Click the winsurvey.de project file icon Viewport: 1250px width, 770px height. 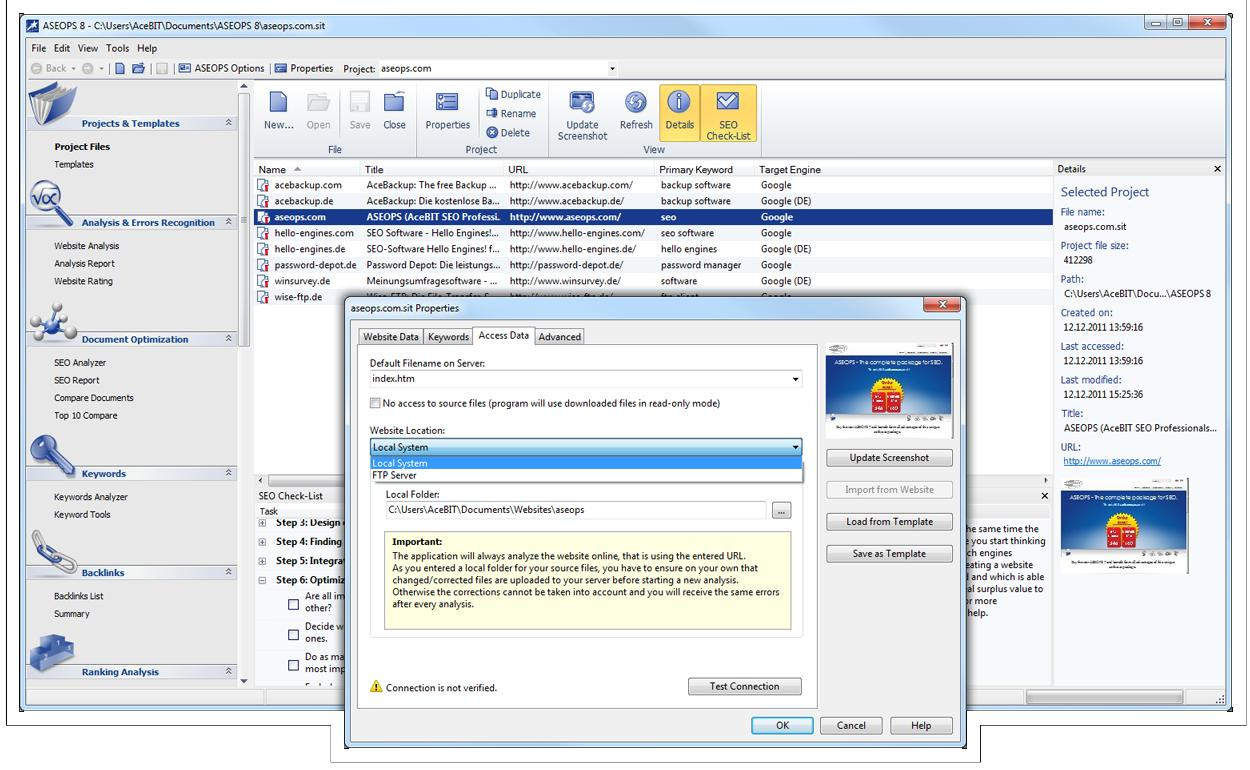click(x=264, y=281)
